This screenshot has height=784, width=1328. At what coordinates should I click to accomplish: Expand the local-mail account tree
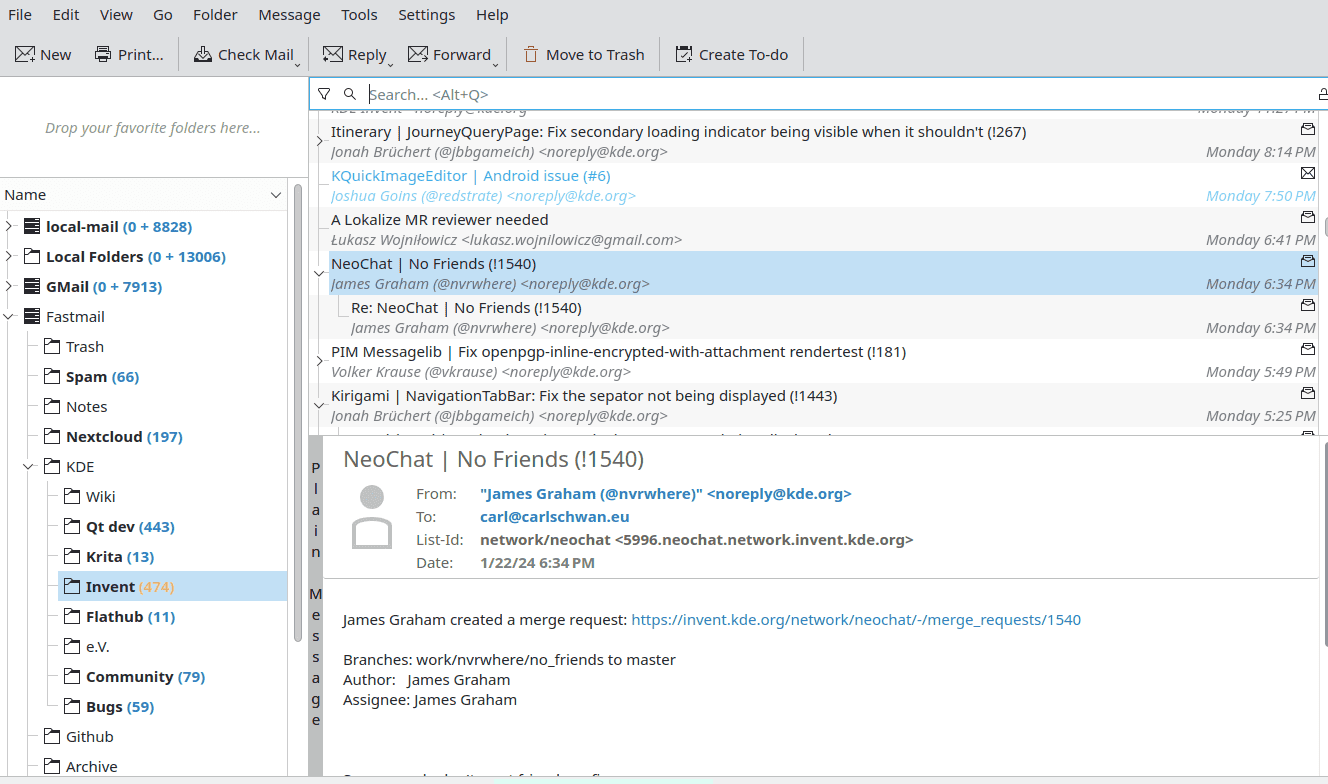[x=9, y=226]
